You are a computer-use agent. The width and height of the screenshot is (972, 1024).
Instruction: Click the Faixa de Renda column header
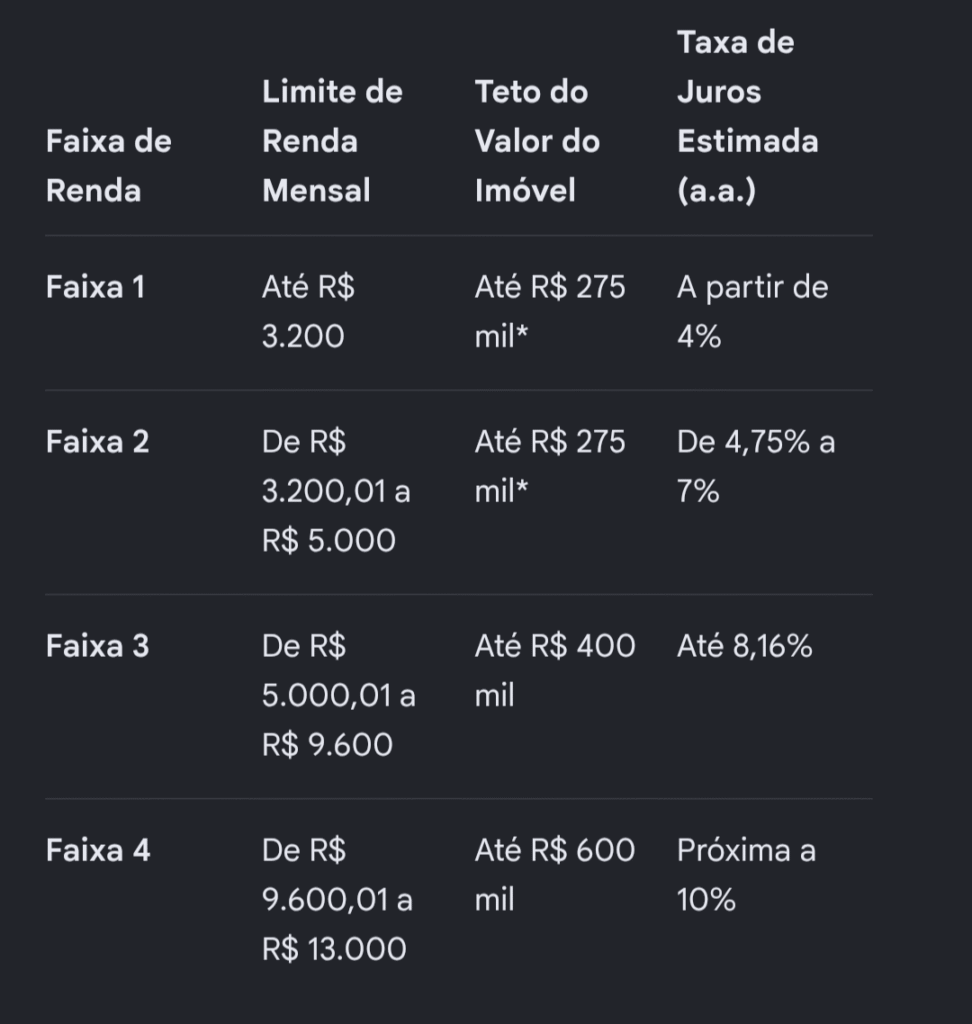point(108,166)
